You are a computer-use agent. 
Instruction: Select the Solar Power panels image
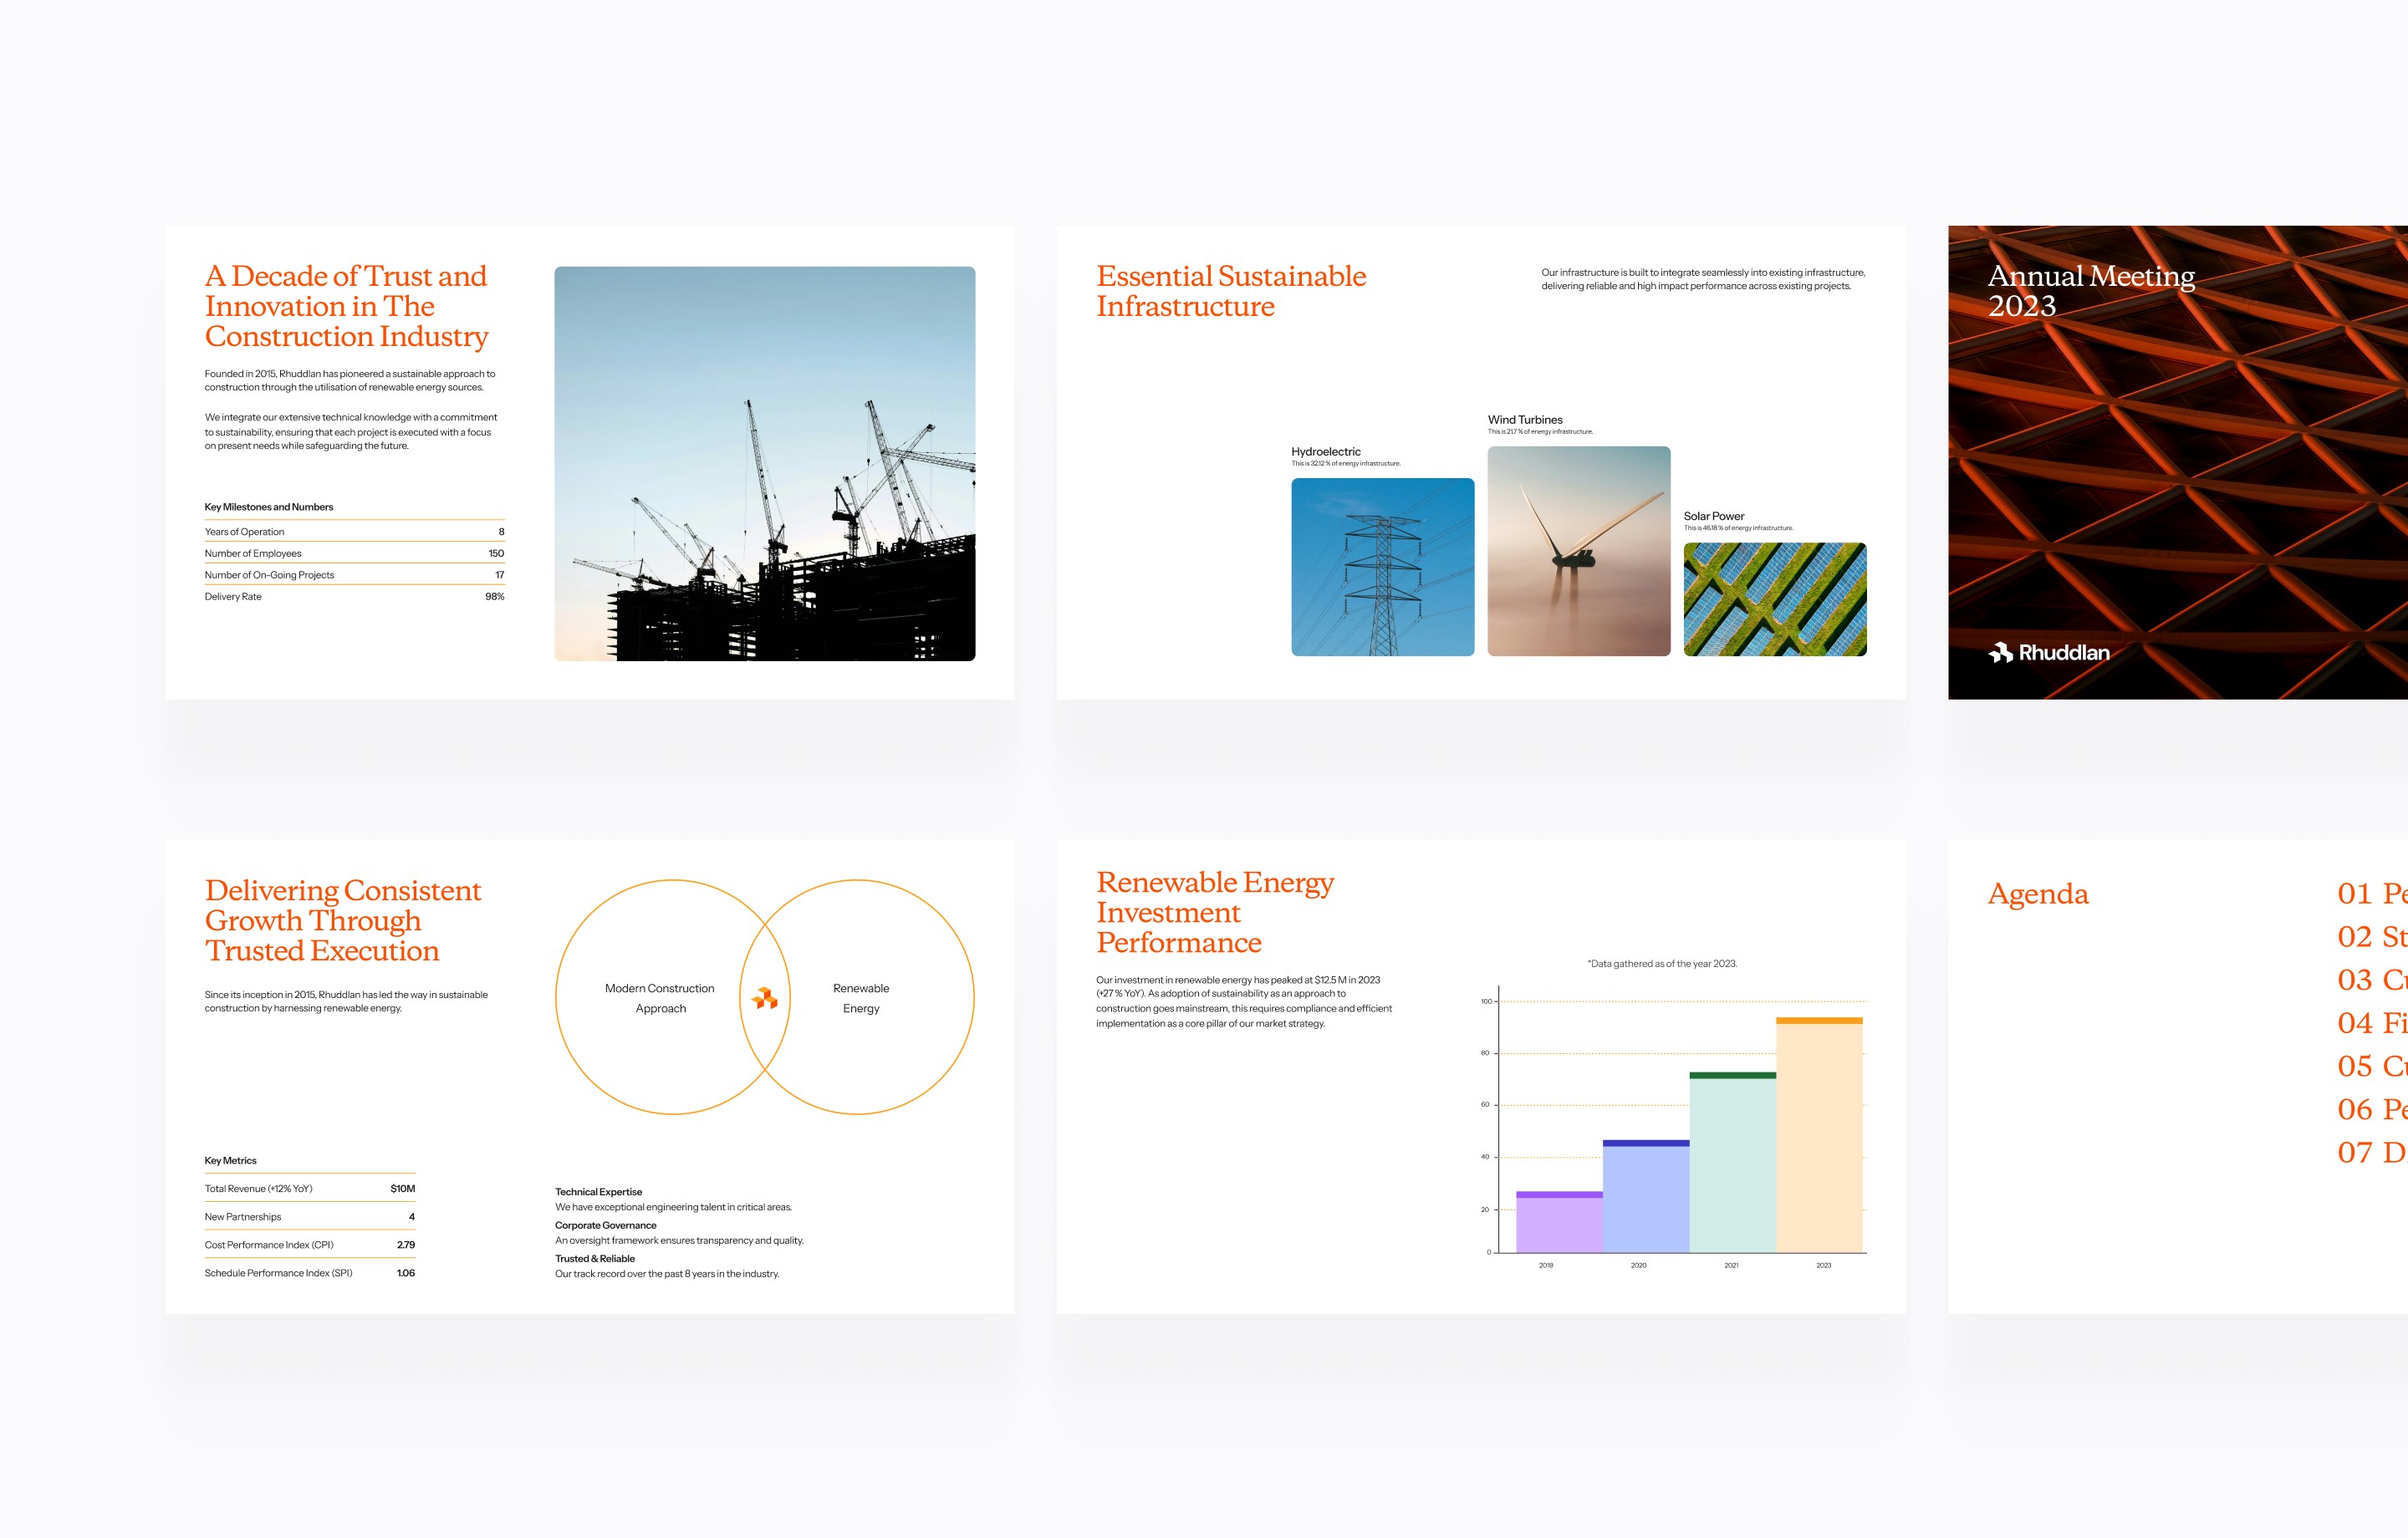tap(1774, 599)
